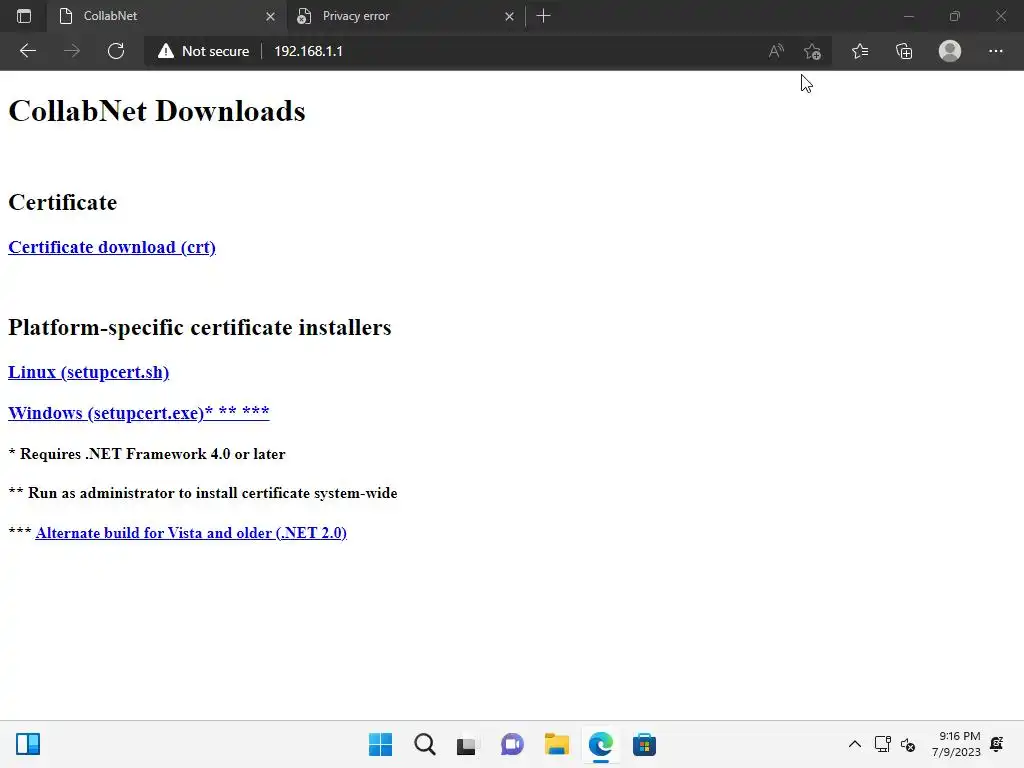Open the Collections panel

pos(904,51)
